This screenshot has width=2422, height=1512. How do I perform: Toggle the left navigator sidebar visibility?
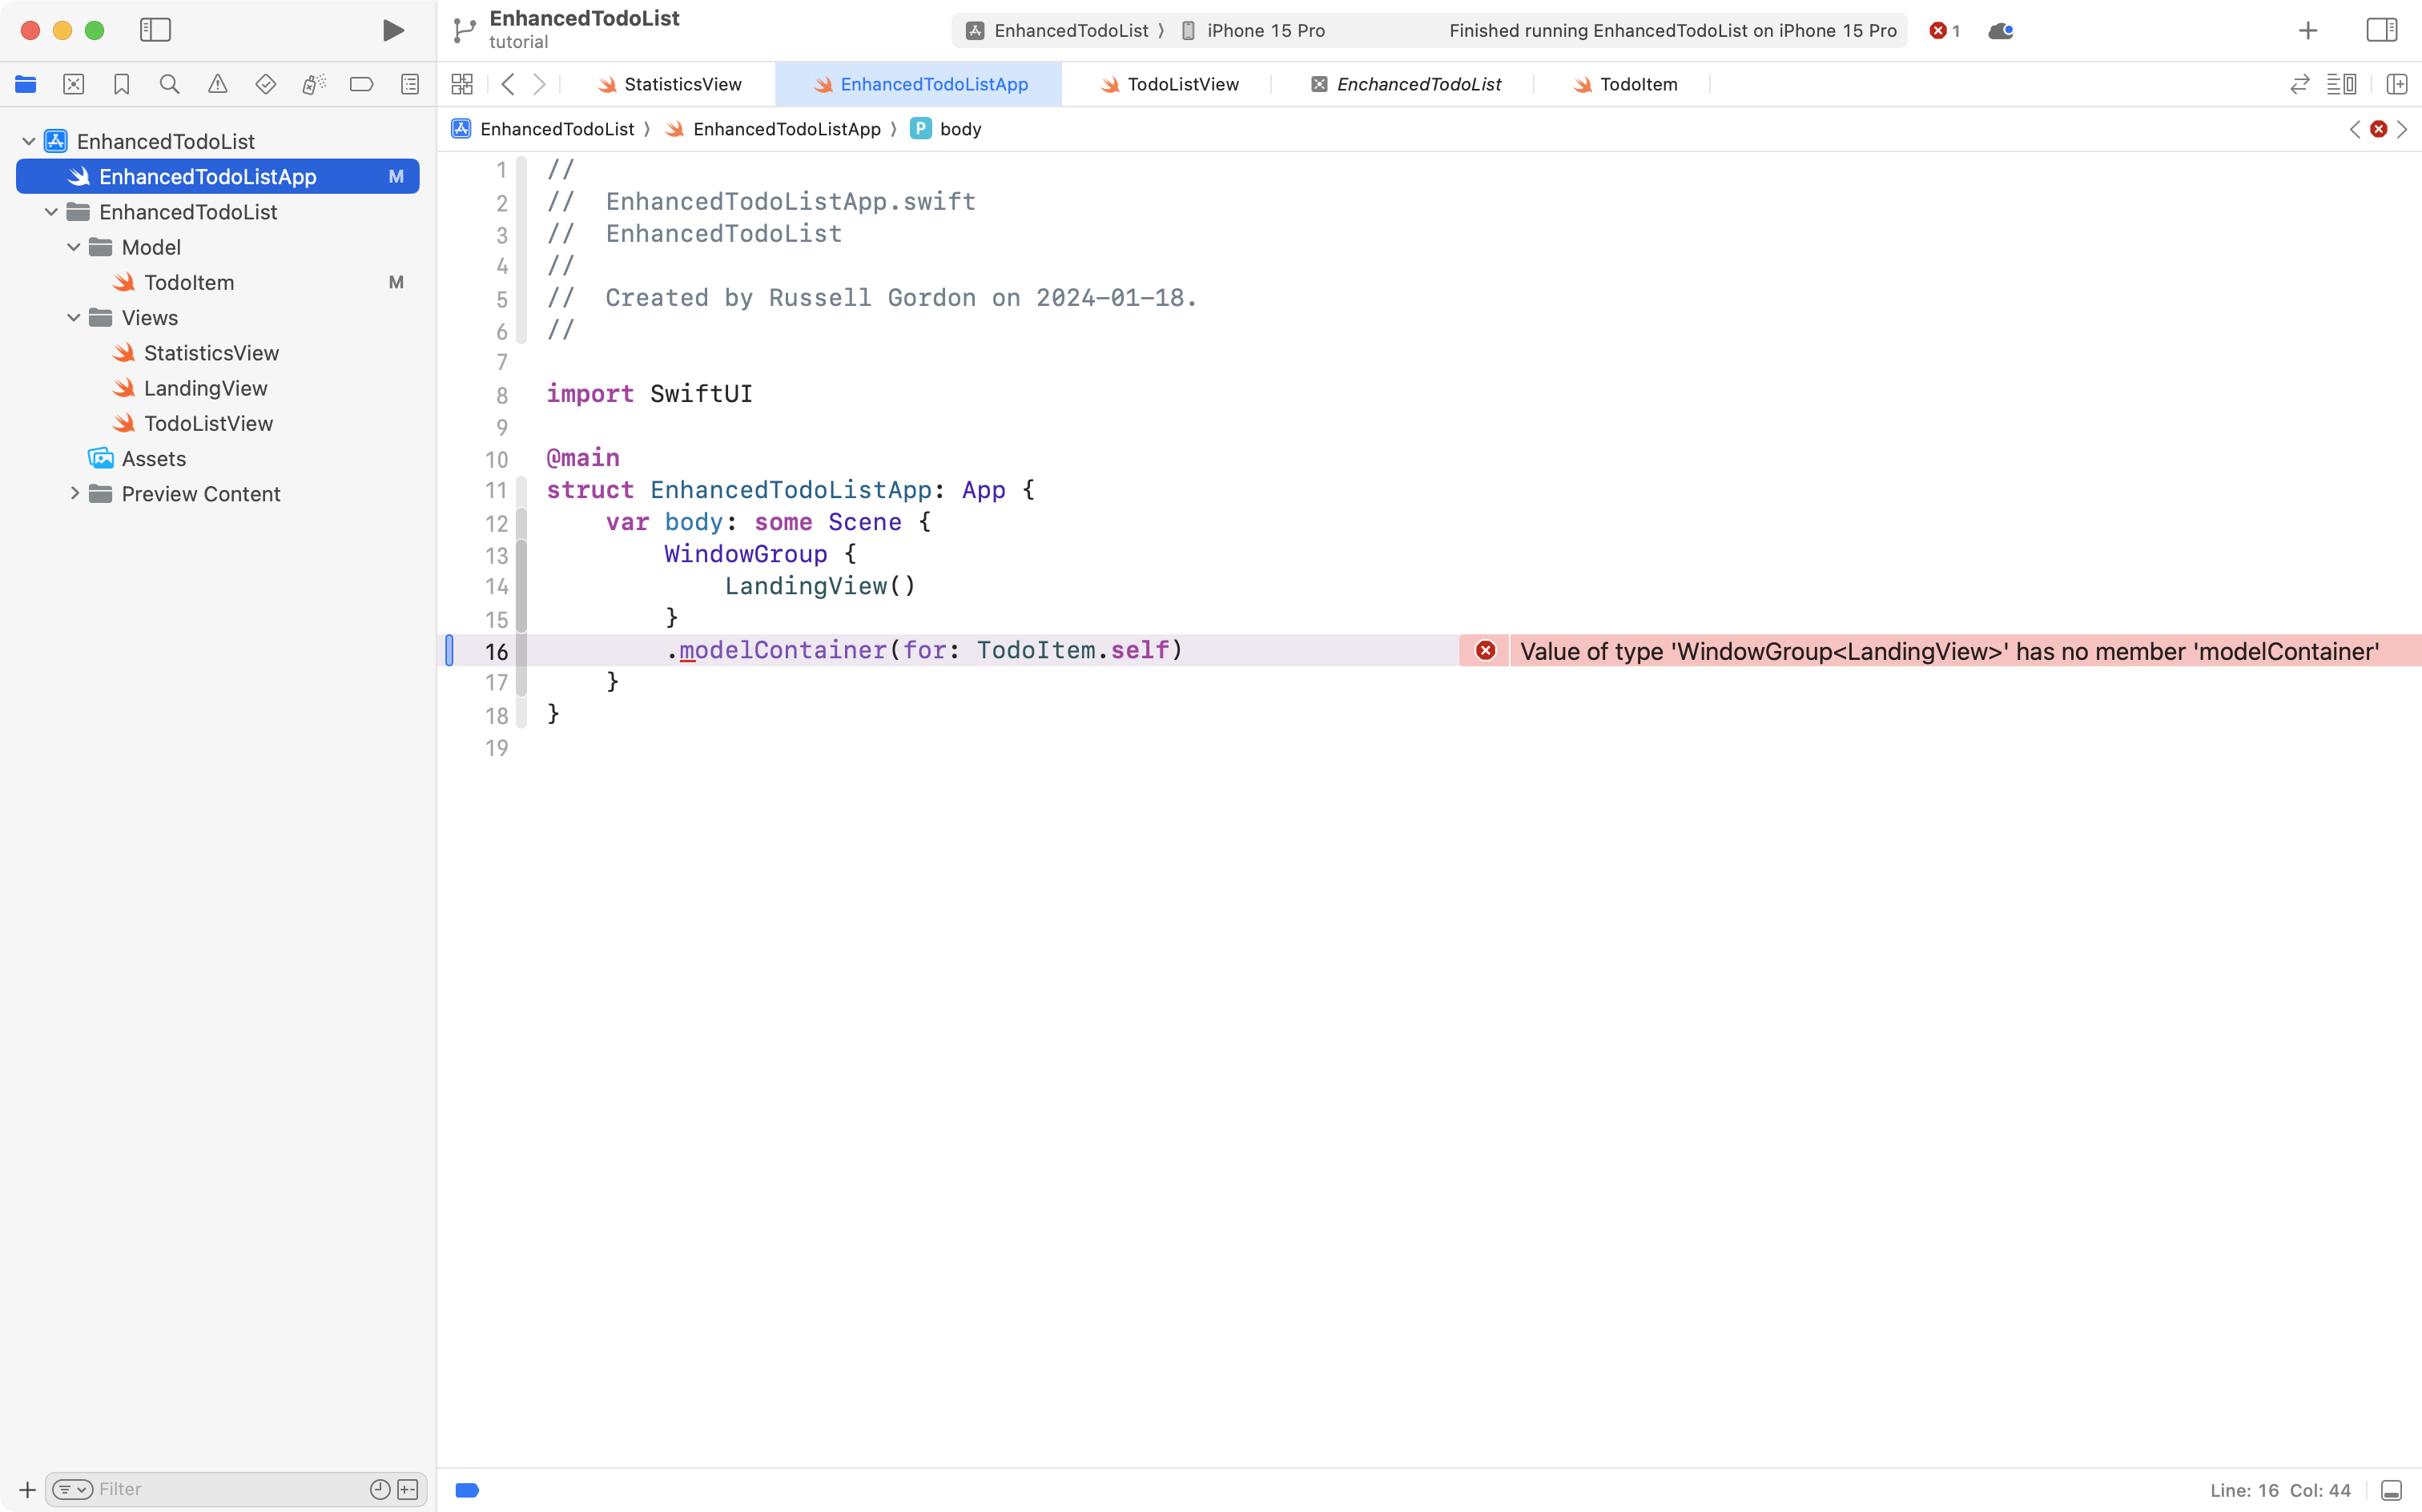pos(156,30)
